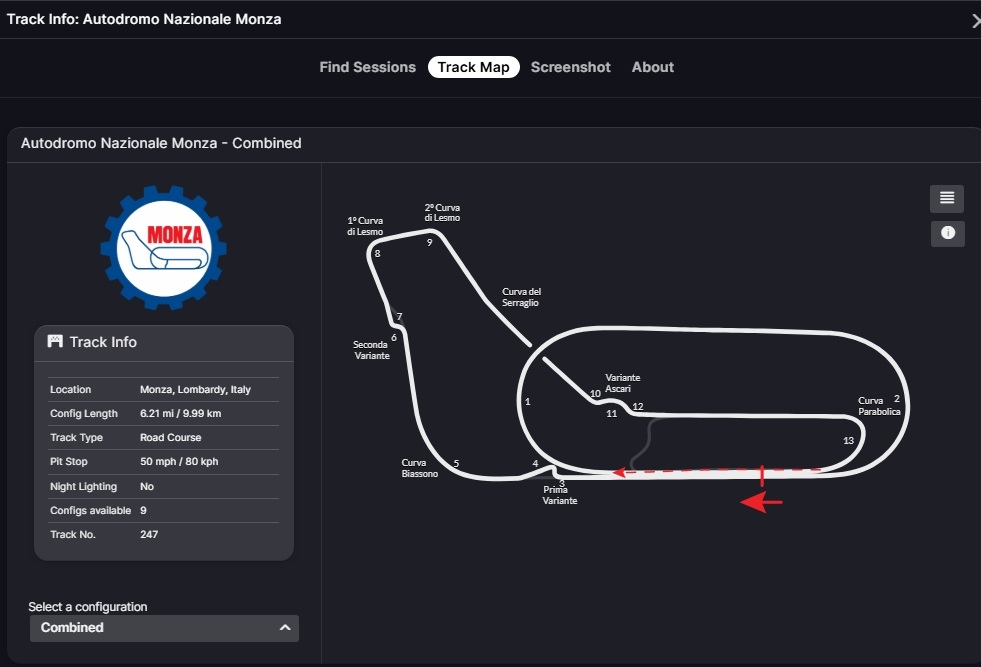Image resolution: width=981 pixels, height=667 pixels.
Task: Select turn marker 6 at Seconda Variante
Action: pyautogui.click(x=392, y=337)
